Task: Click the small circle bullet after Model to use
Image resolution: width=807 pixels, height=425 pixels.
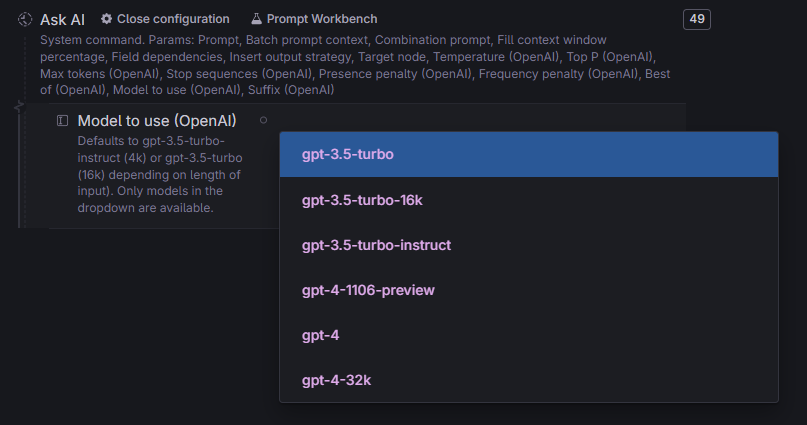Action: point(264,120)
